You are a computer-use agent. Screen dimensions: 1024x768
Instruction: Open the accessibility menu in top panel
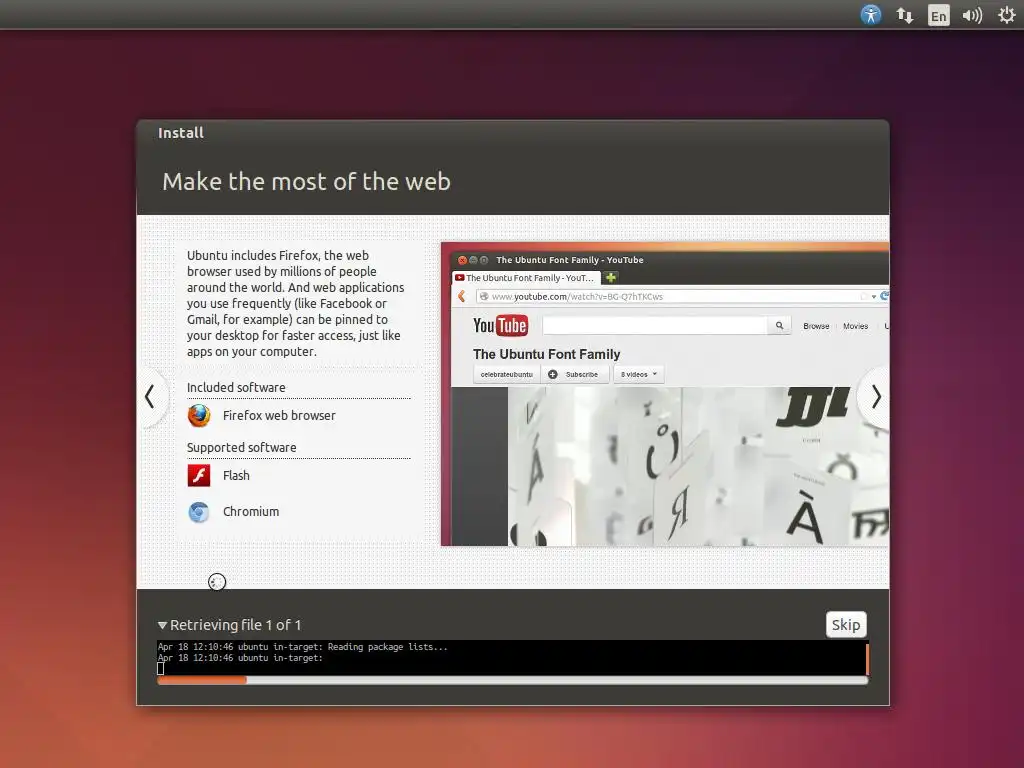pyautogui.click(x=871, y=15)
